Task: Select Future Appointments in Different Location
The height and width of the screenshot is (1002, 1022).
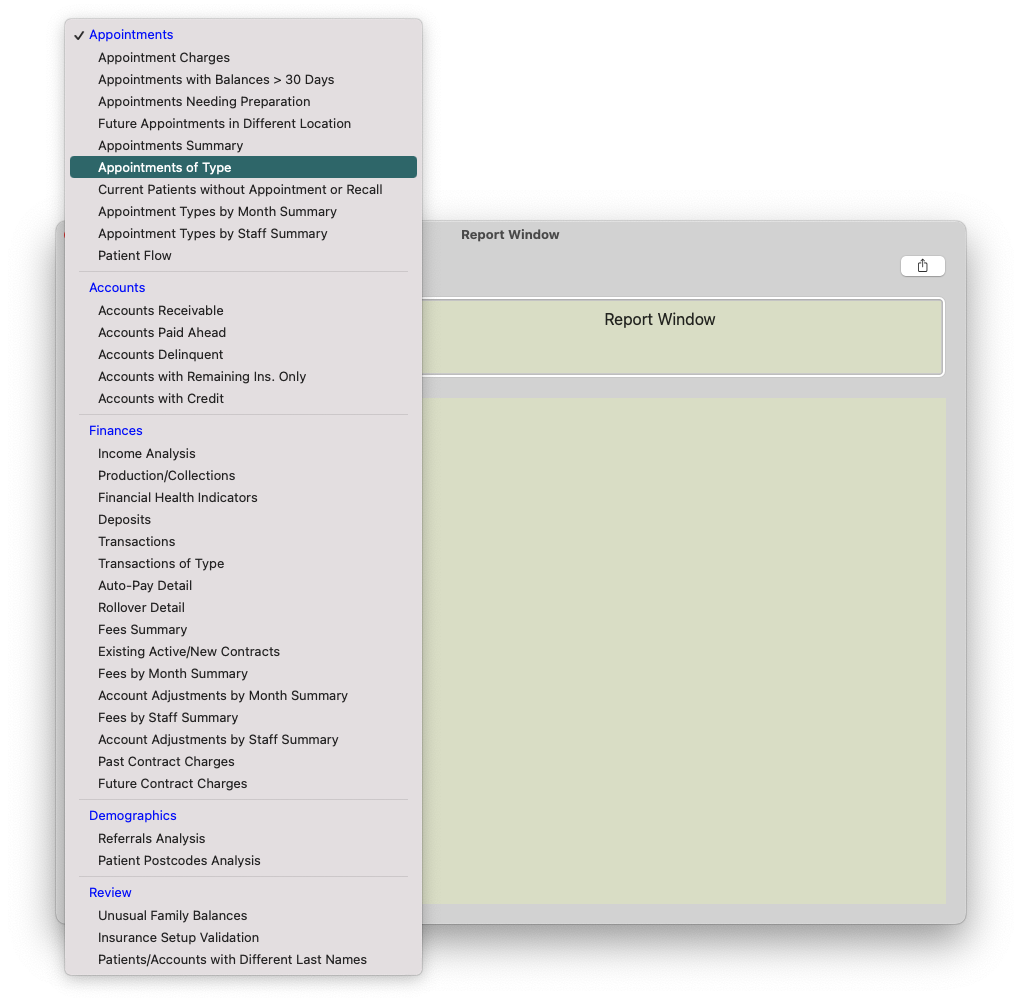Action: pos(224,123)
